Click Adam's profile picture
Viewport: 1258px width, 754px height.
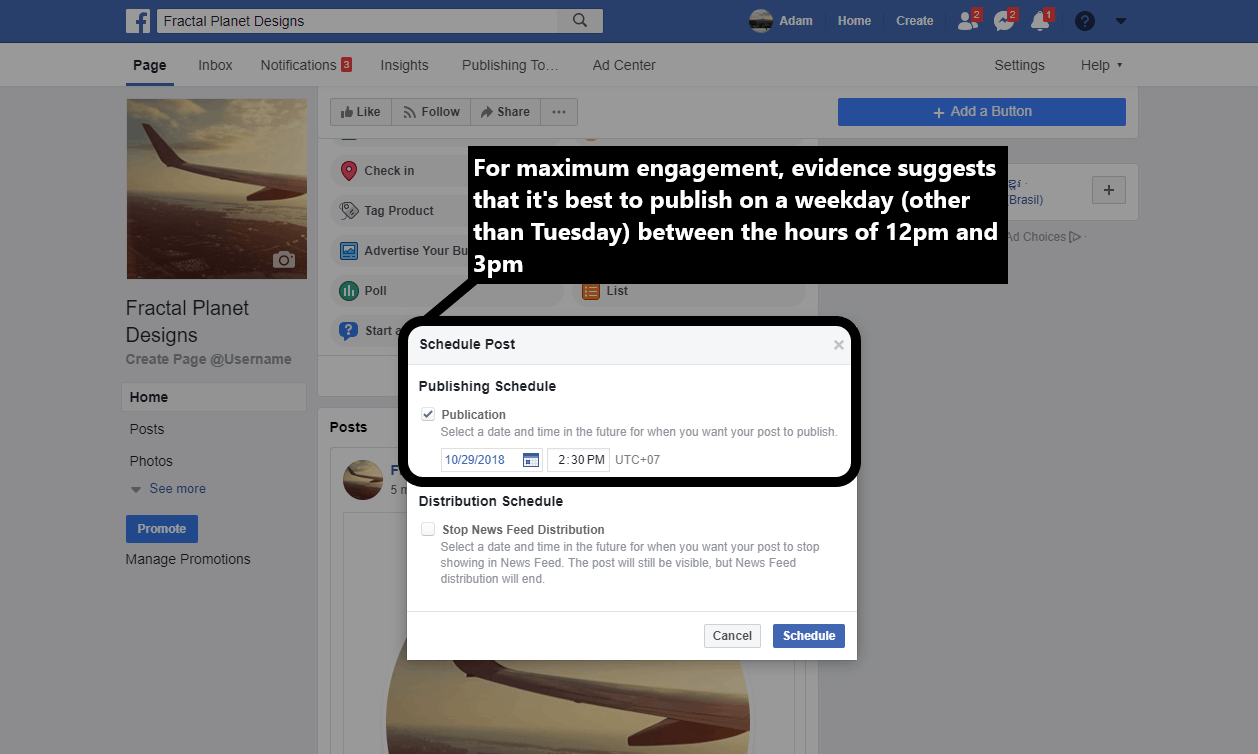coord(761,21)
